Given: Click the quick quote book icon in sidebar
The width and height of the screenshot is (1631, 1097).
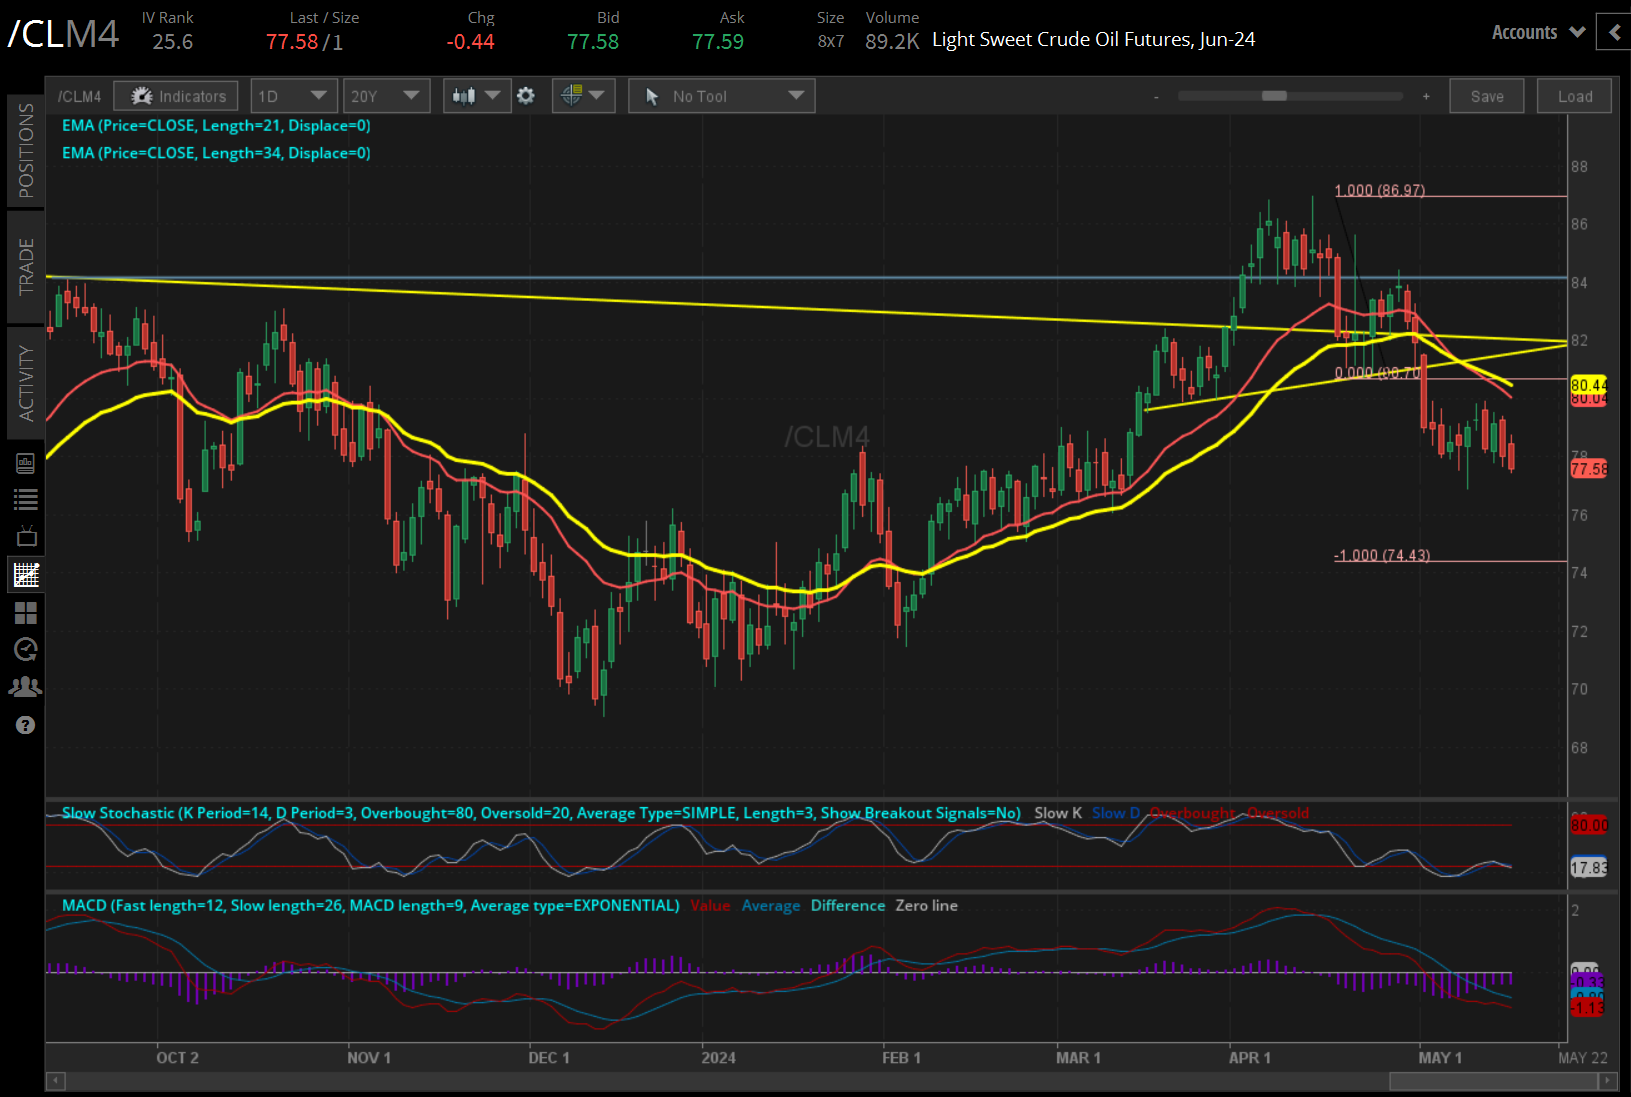Looking at the screenshot, I should coord(26,463).
